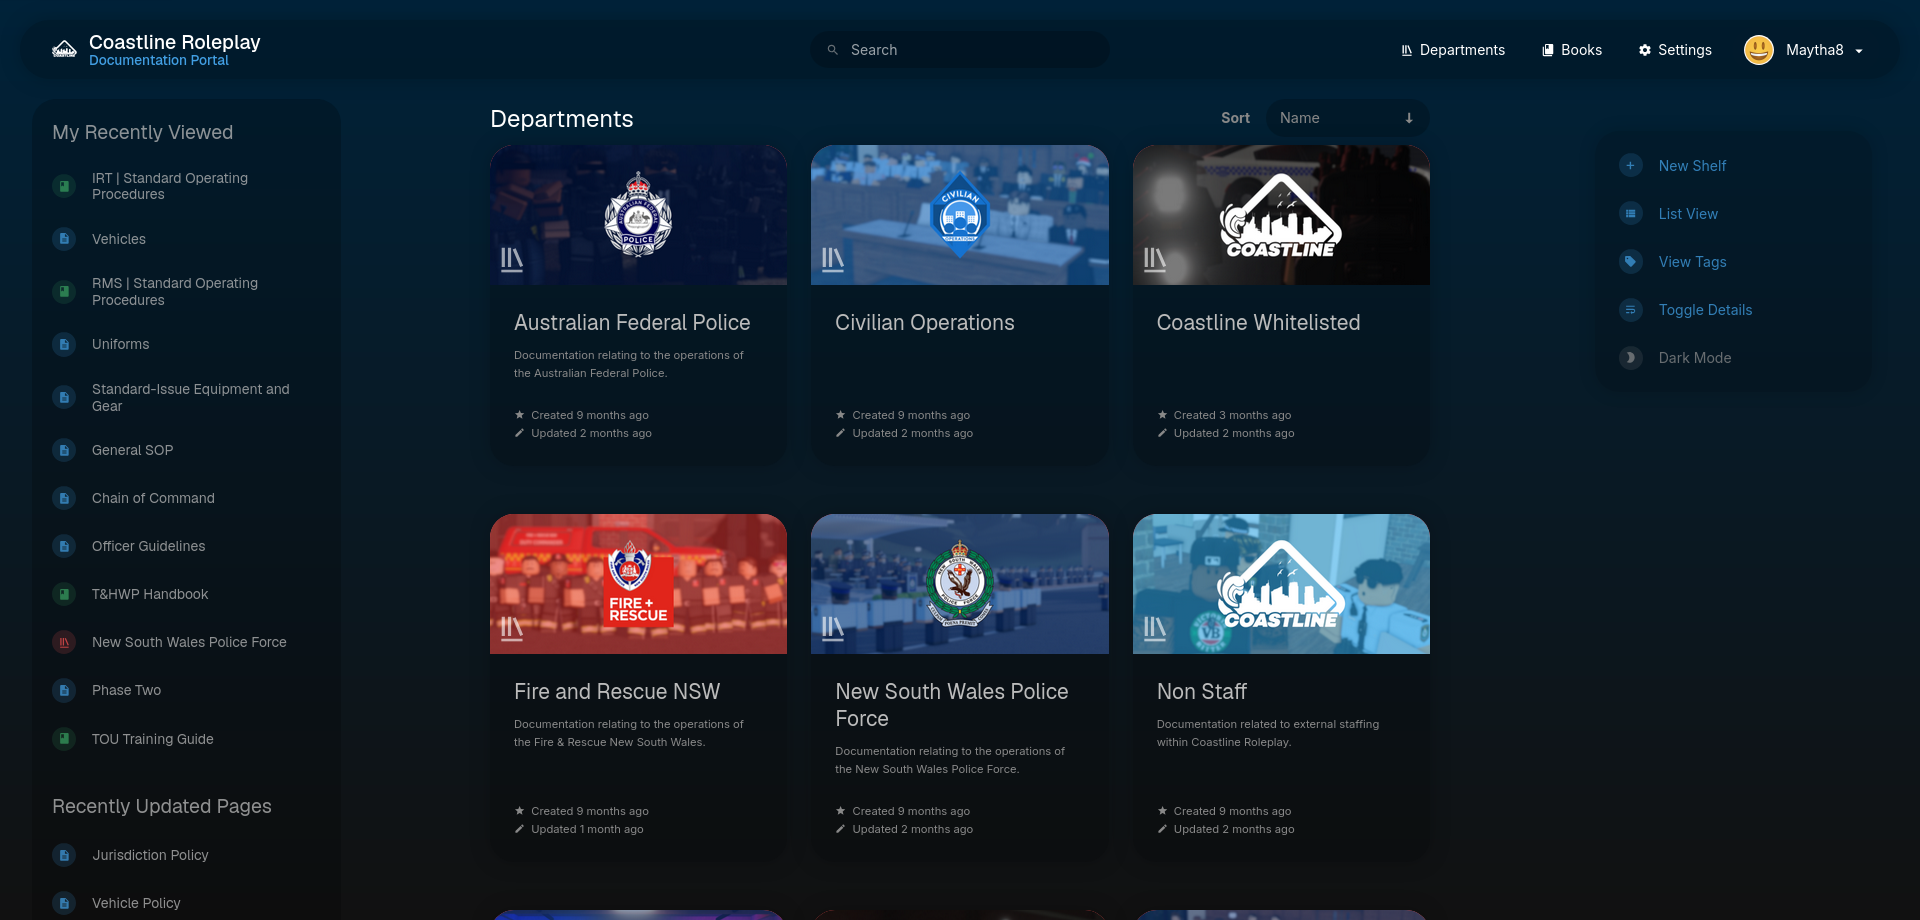Click the Dark Mode moon icon
Screen dimensions: 1920x920
point(1631,358)
